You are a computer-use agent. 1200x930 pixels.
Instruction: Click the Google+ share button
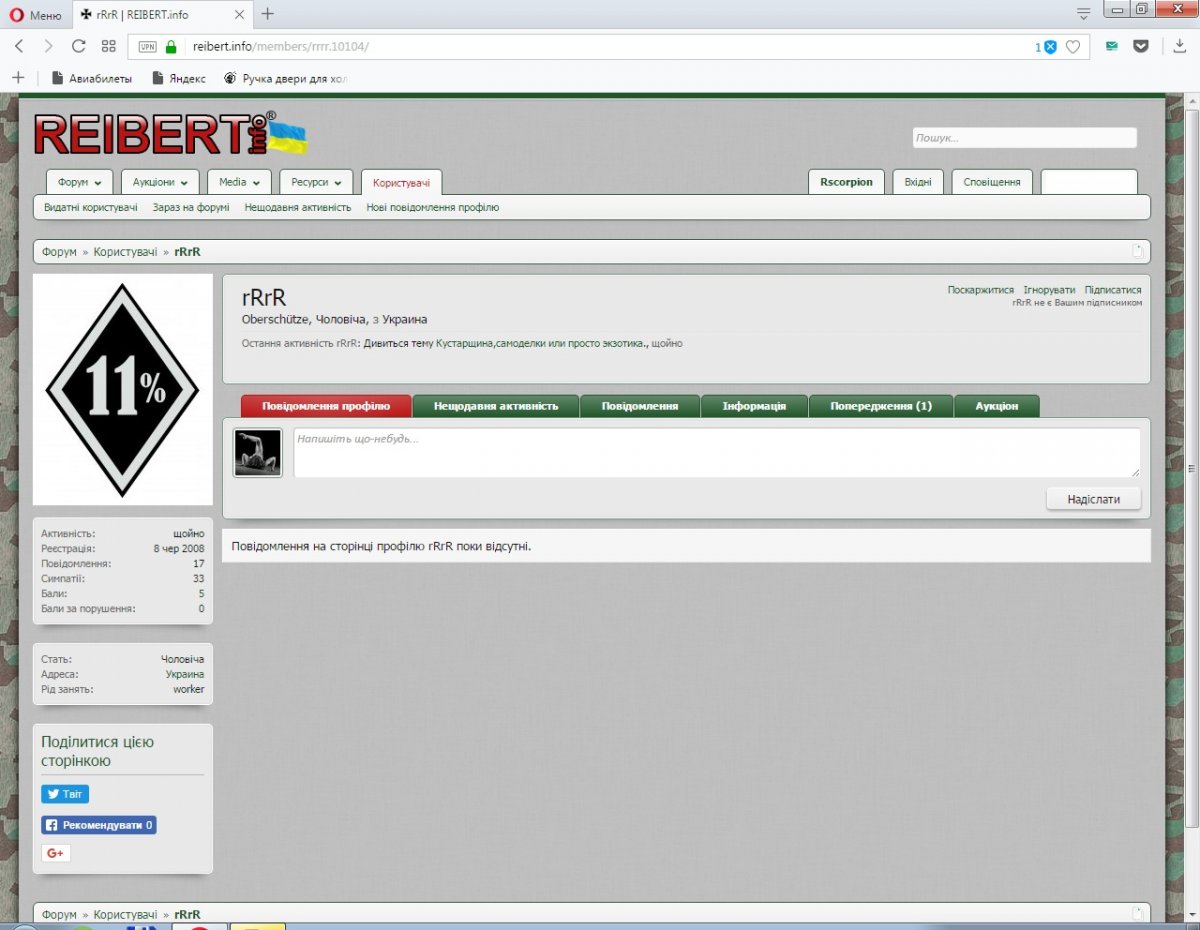click(x=56, y=853)
